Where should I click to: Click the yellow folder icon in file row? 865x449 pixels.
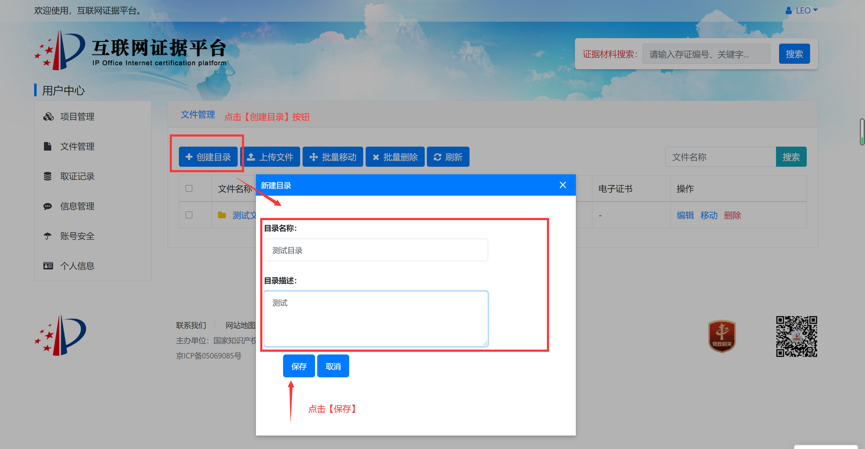(x=222, y=215)
